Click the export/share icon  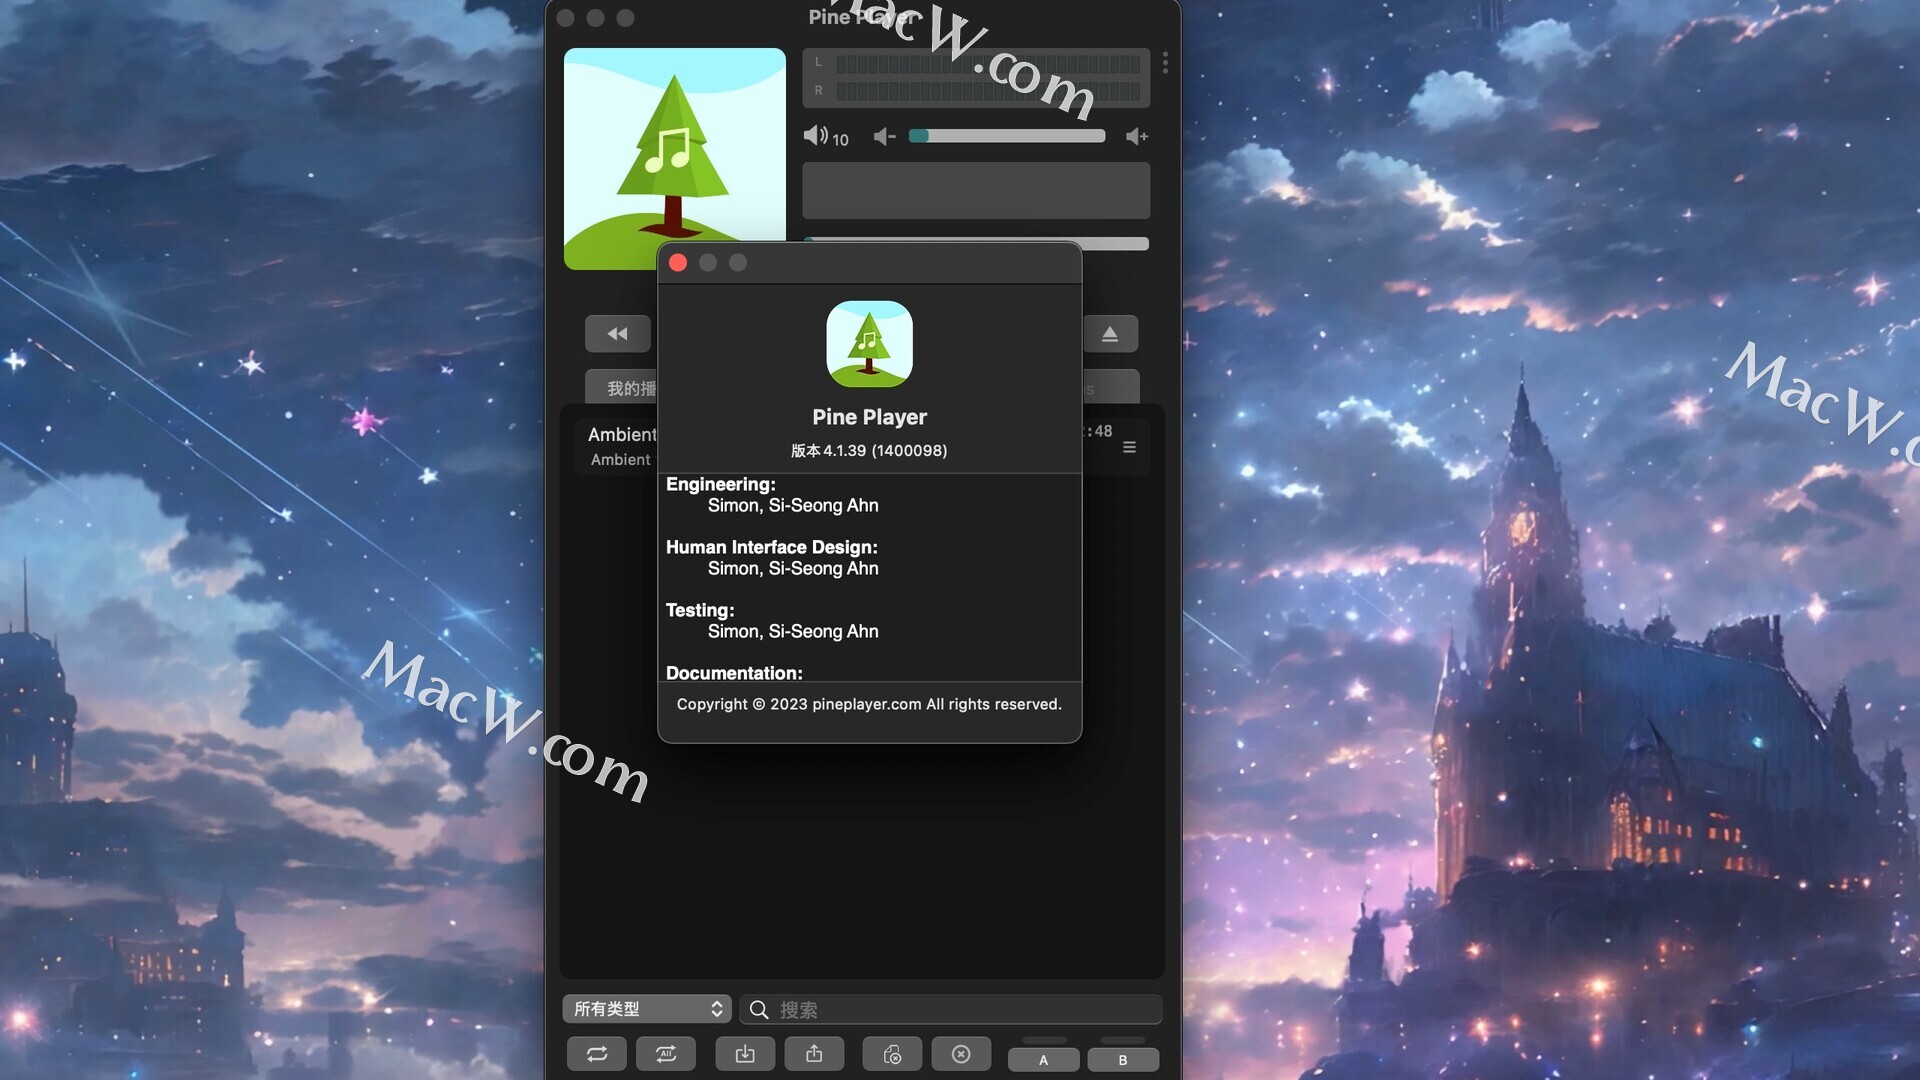pyautogui.click(x=814, y=1054)
